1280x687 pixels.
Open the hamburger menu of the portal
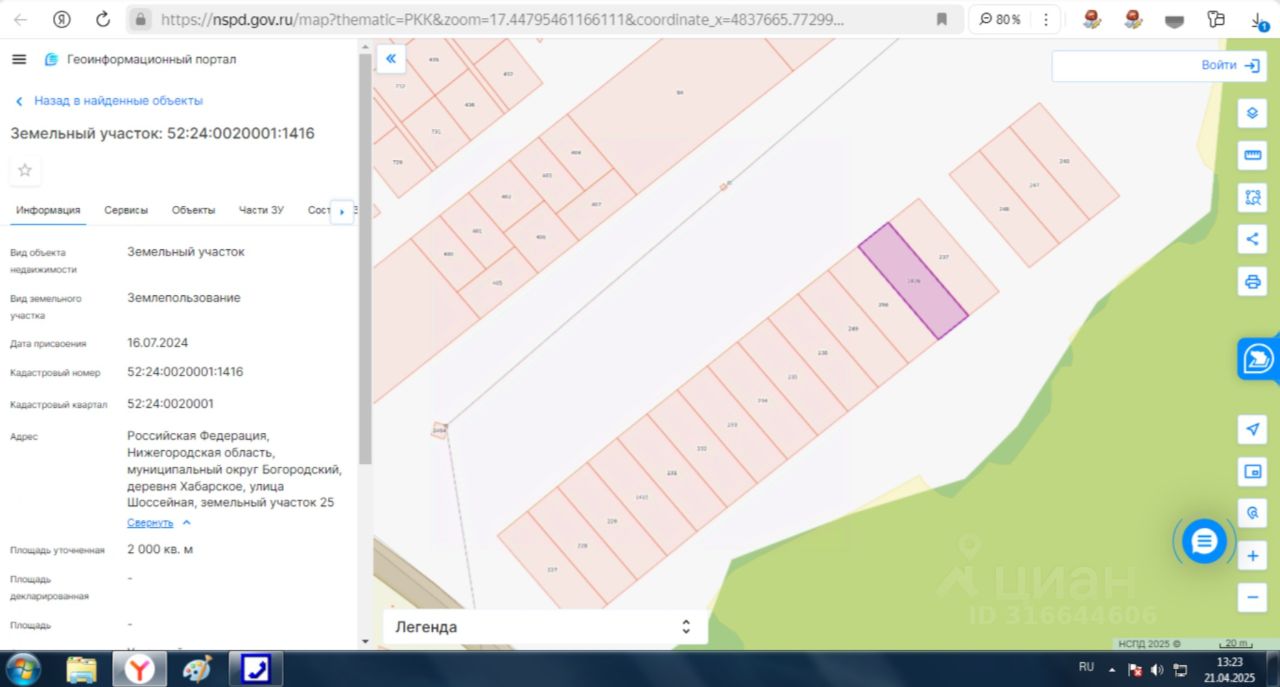(18, 59)
